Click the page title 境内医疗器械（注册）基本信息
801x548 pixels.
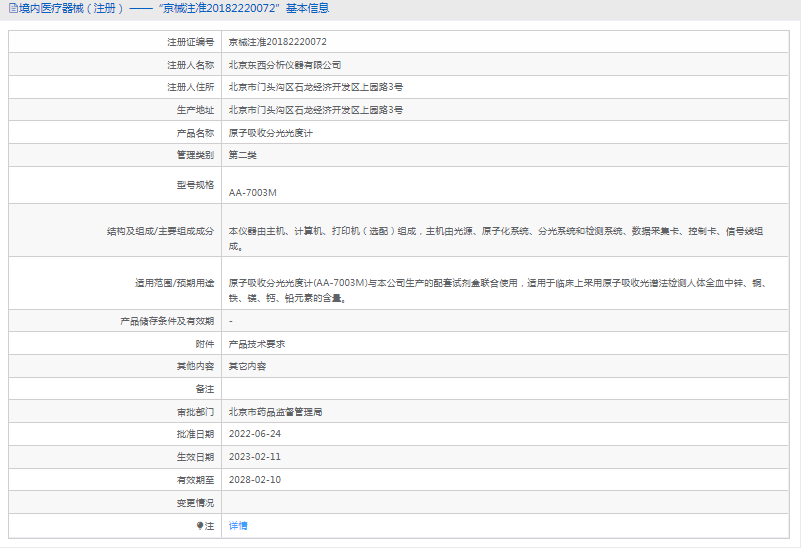pyautogui.click(x=174, y=8)
